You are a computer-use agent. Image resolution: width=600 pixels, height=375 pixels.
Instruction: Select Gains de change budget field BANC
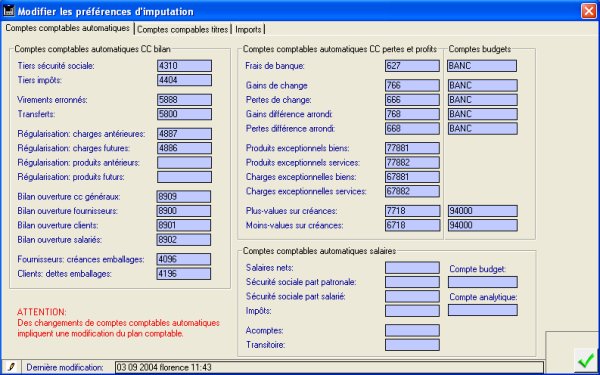(483, 85)
